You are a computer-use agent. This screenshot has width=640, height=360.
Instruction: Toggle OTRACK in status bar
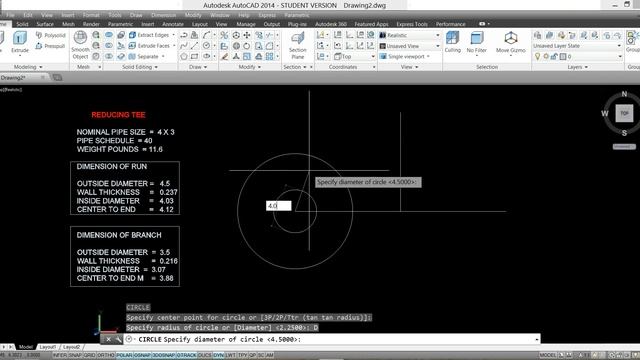pyautogui.click(x=187, y=356)
